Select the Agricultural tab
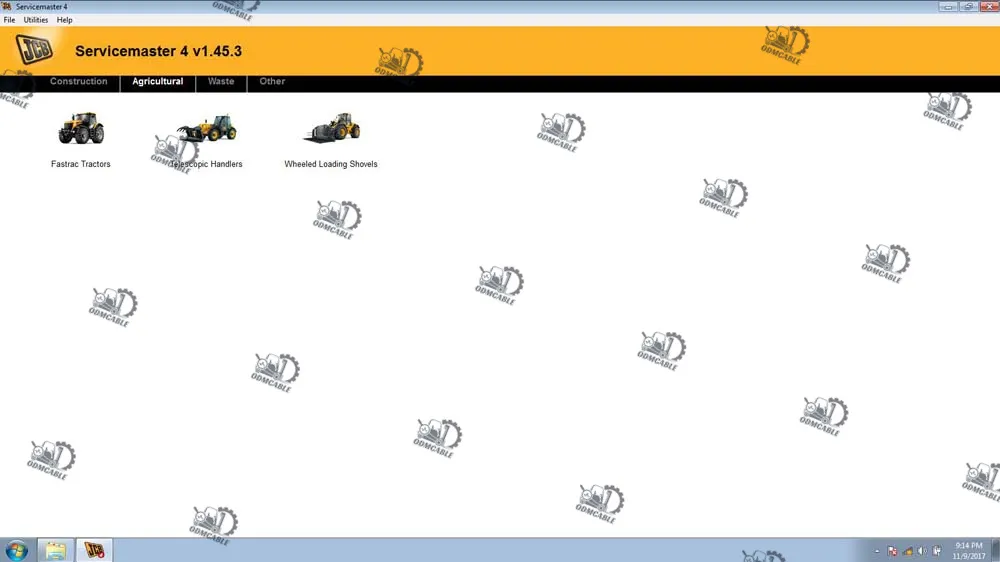This screenshot has width=1000, height=562. 158,82
